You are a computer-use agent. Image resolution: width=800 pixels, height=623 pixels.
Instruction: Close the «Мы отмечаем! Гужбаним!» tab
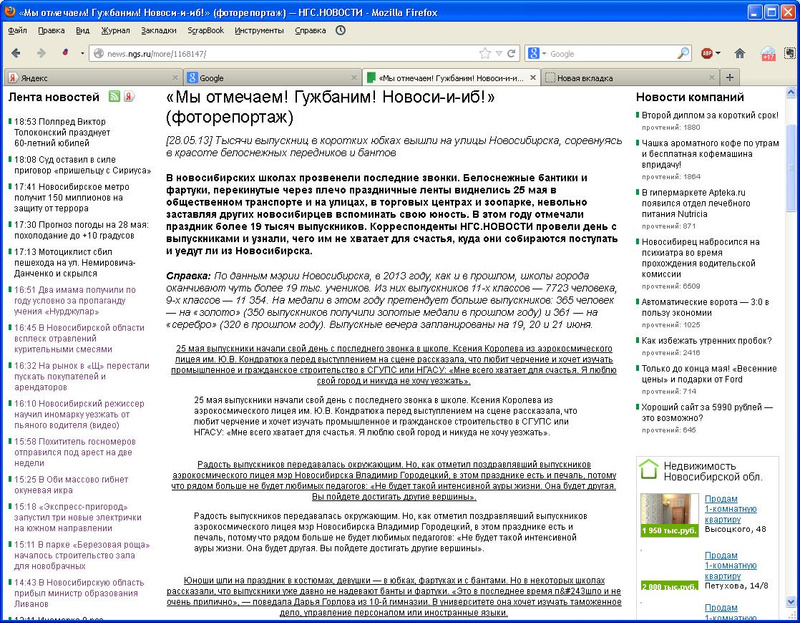[533, 78]
